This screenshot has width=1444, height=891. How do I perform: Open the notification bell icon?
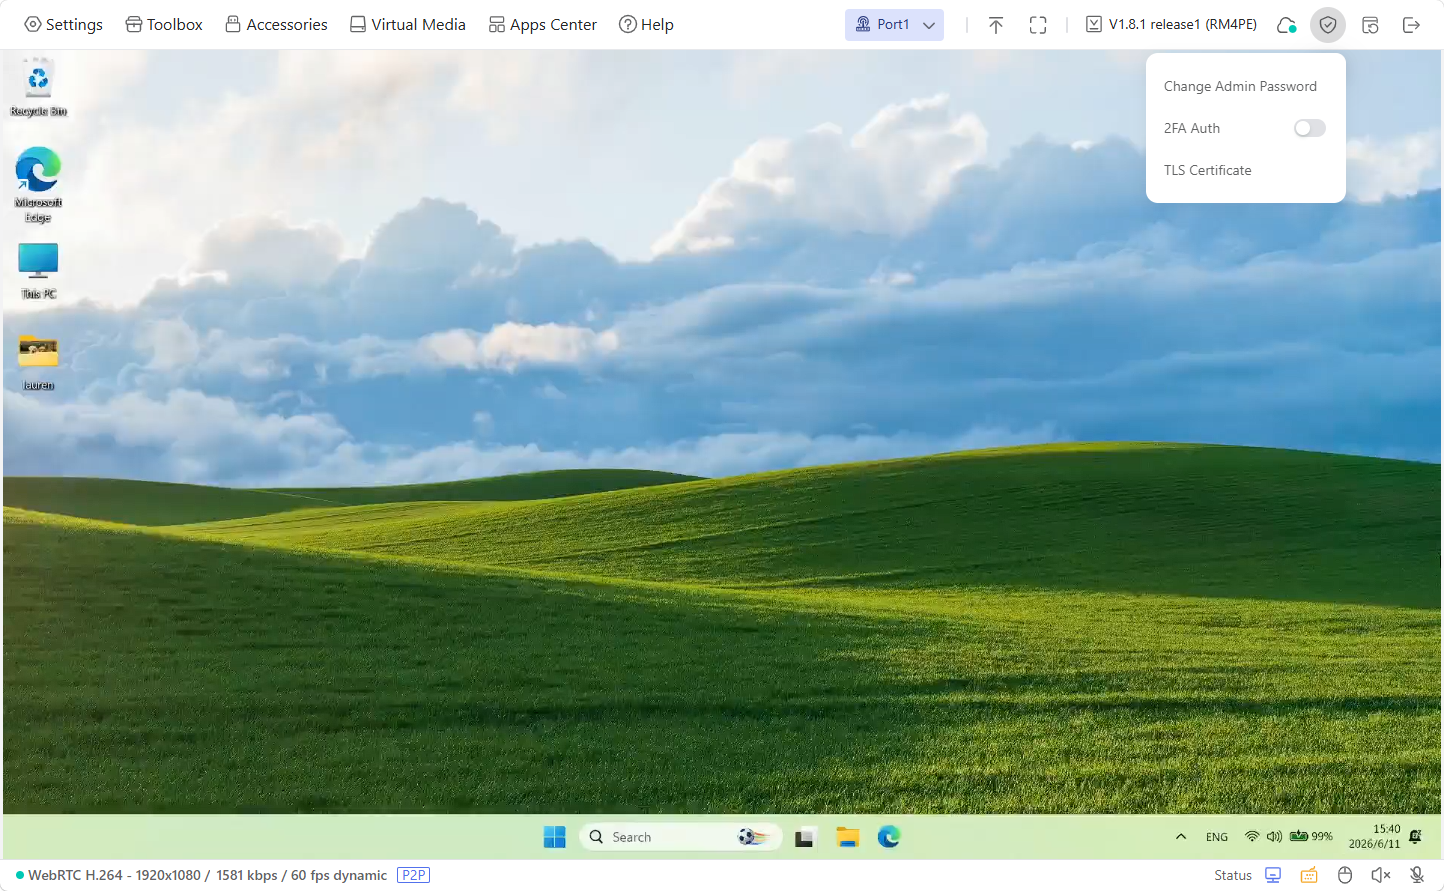tap(1415, 836)
